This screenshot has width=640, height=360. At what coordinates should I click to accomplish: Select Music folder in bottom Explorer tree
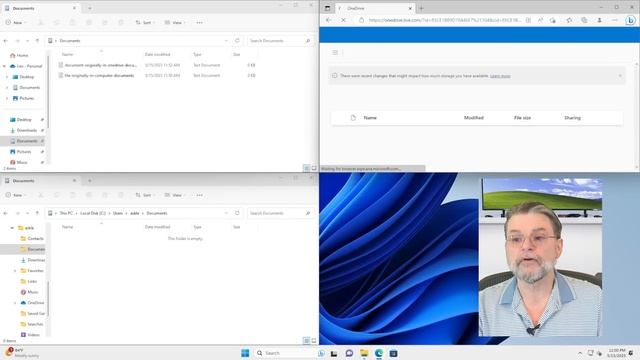tap(29, 292)
